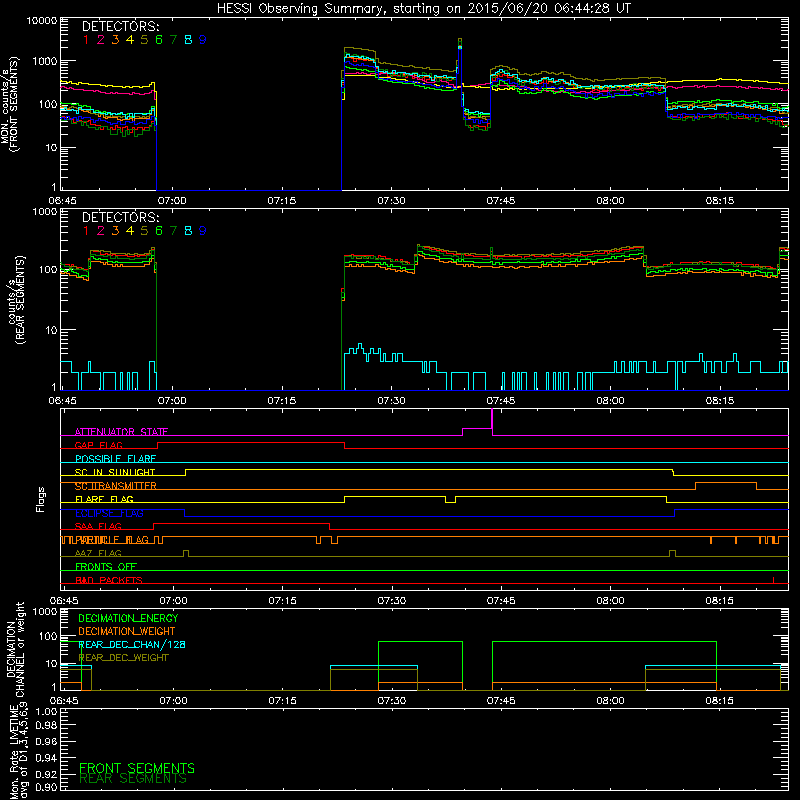Click the 0.90 tick on the livetime axis
800x800 pixels.
(x=46, y=787)
